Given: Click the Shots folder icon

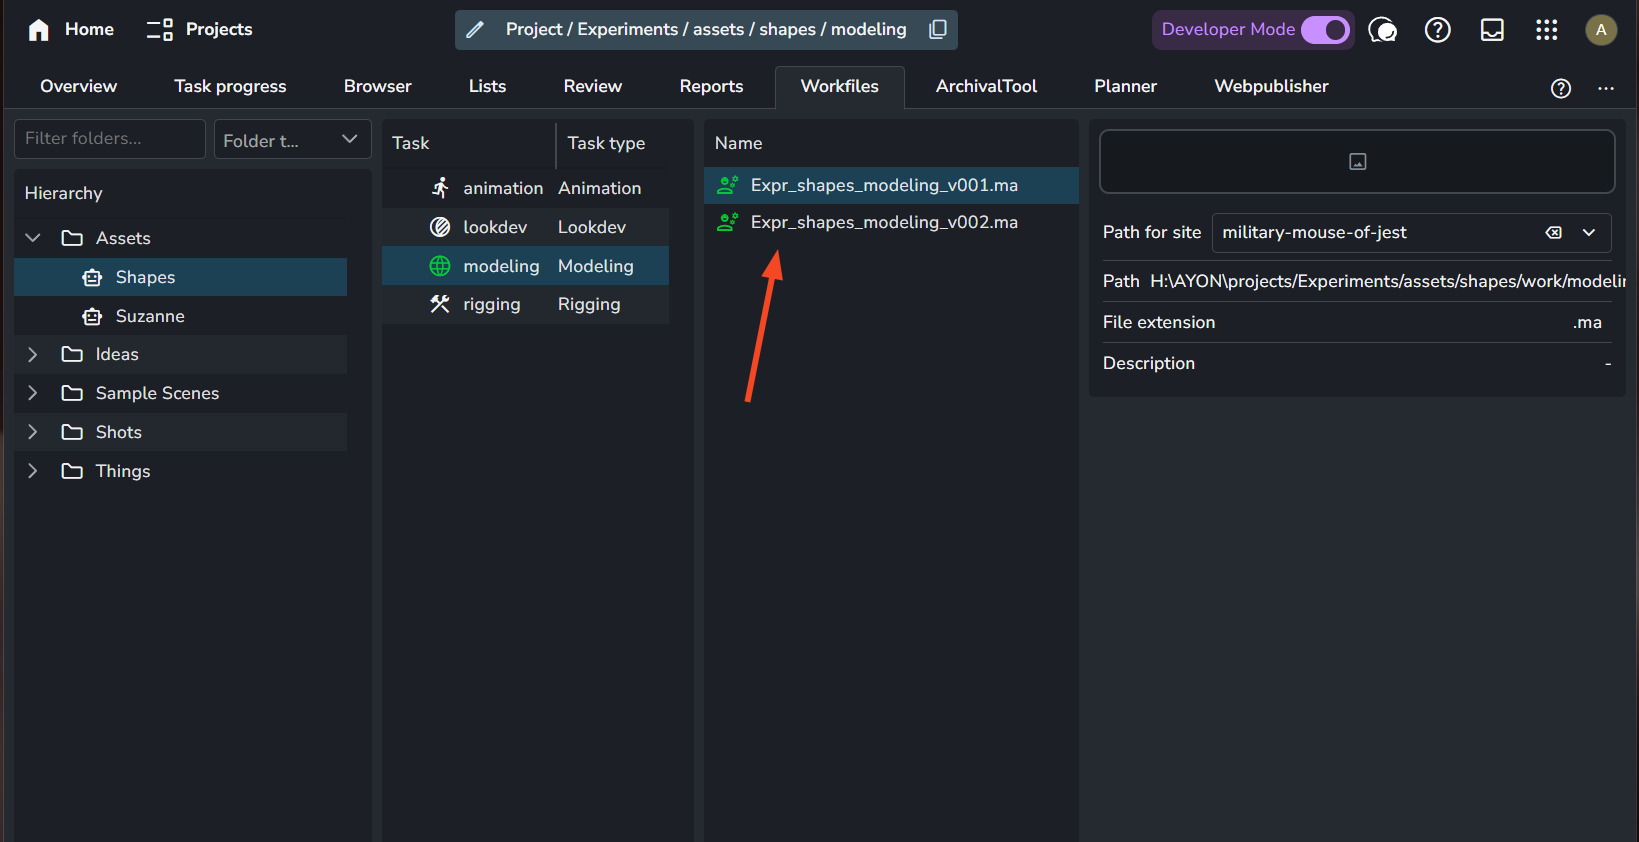Looking at the screenshot, I should (x=72, y=432).
